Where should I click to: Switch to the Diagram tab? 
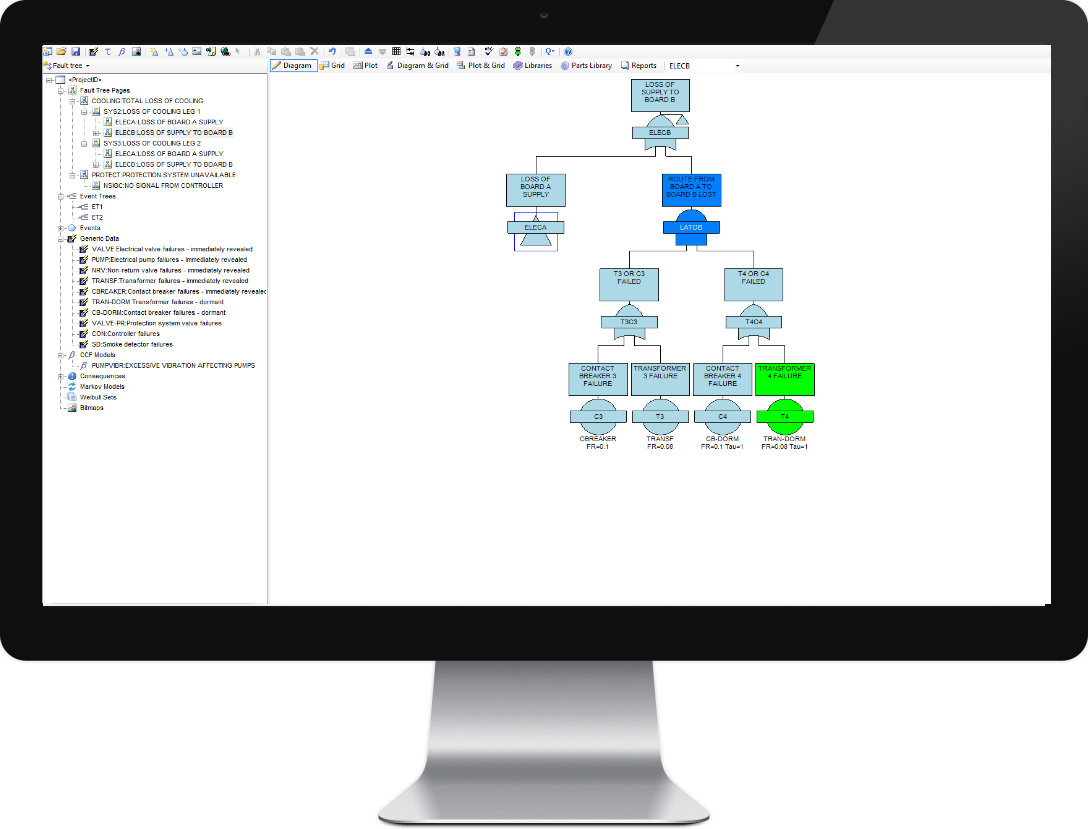click(294, 65)
